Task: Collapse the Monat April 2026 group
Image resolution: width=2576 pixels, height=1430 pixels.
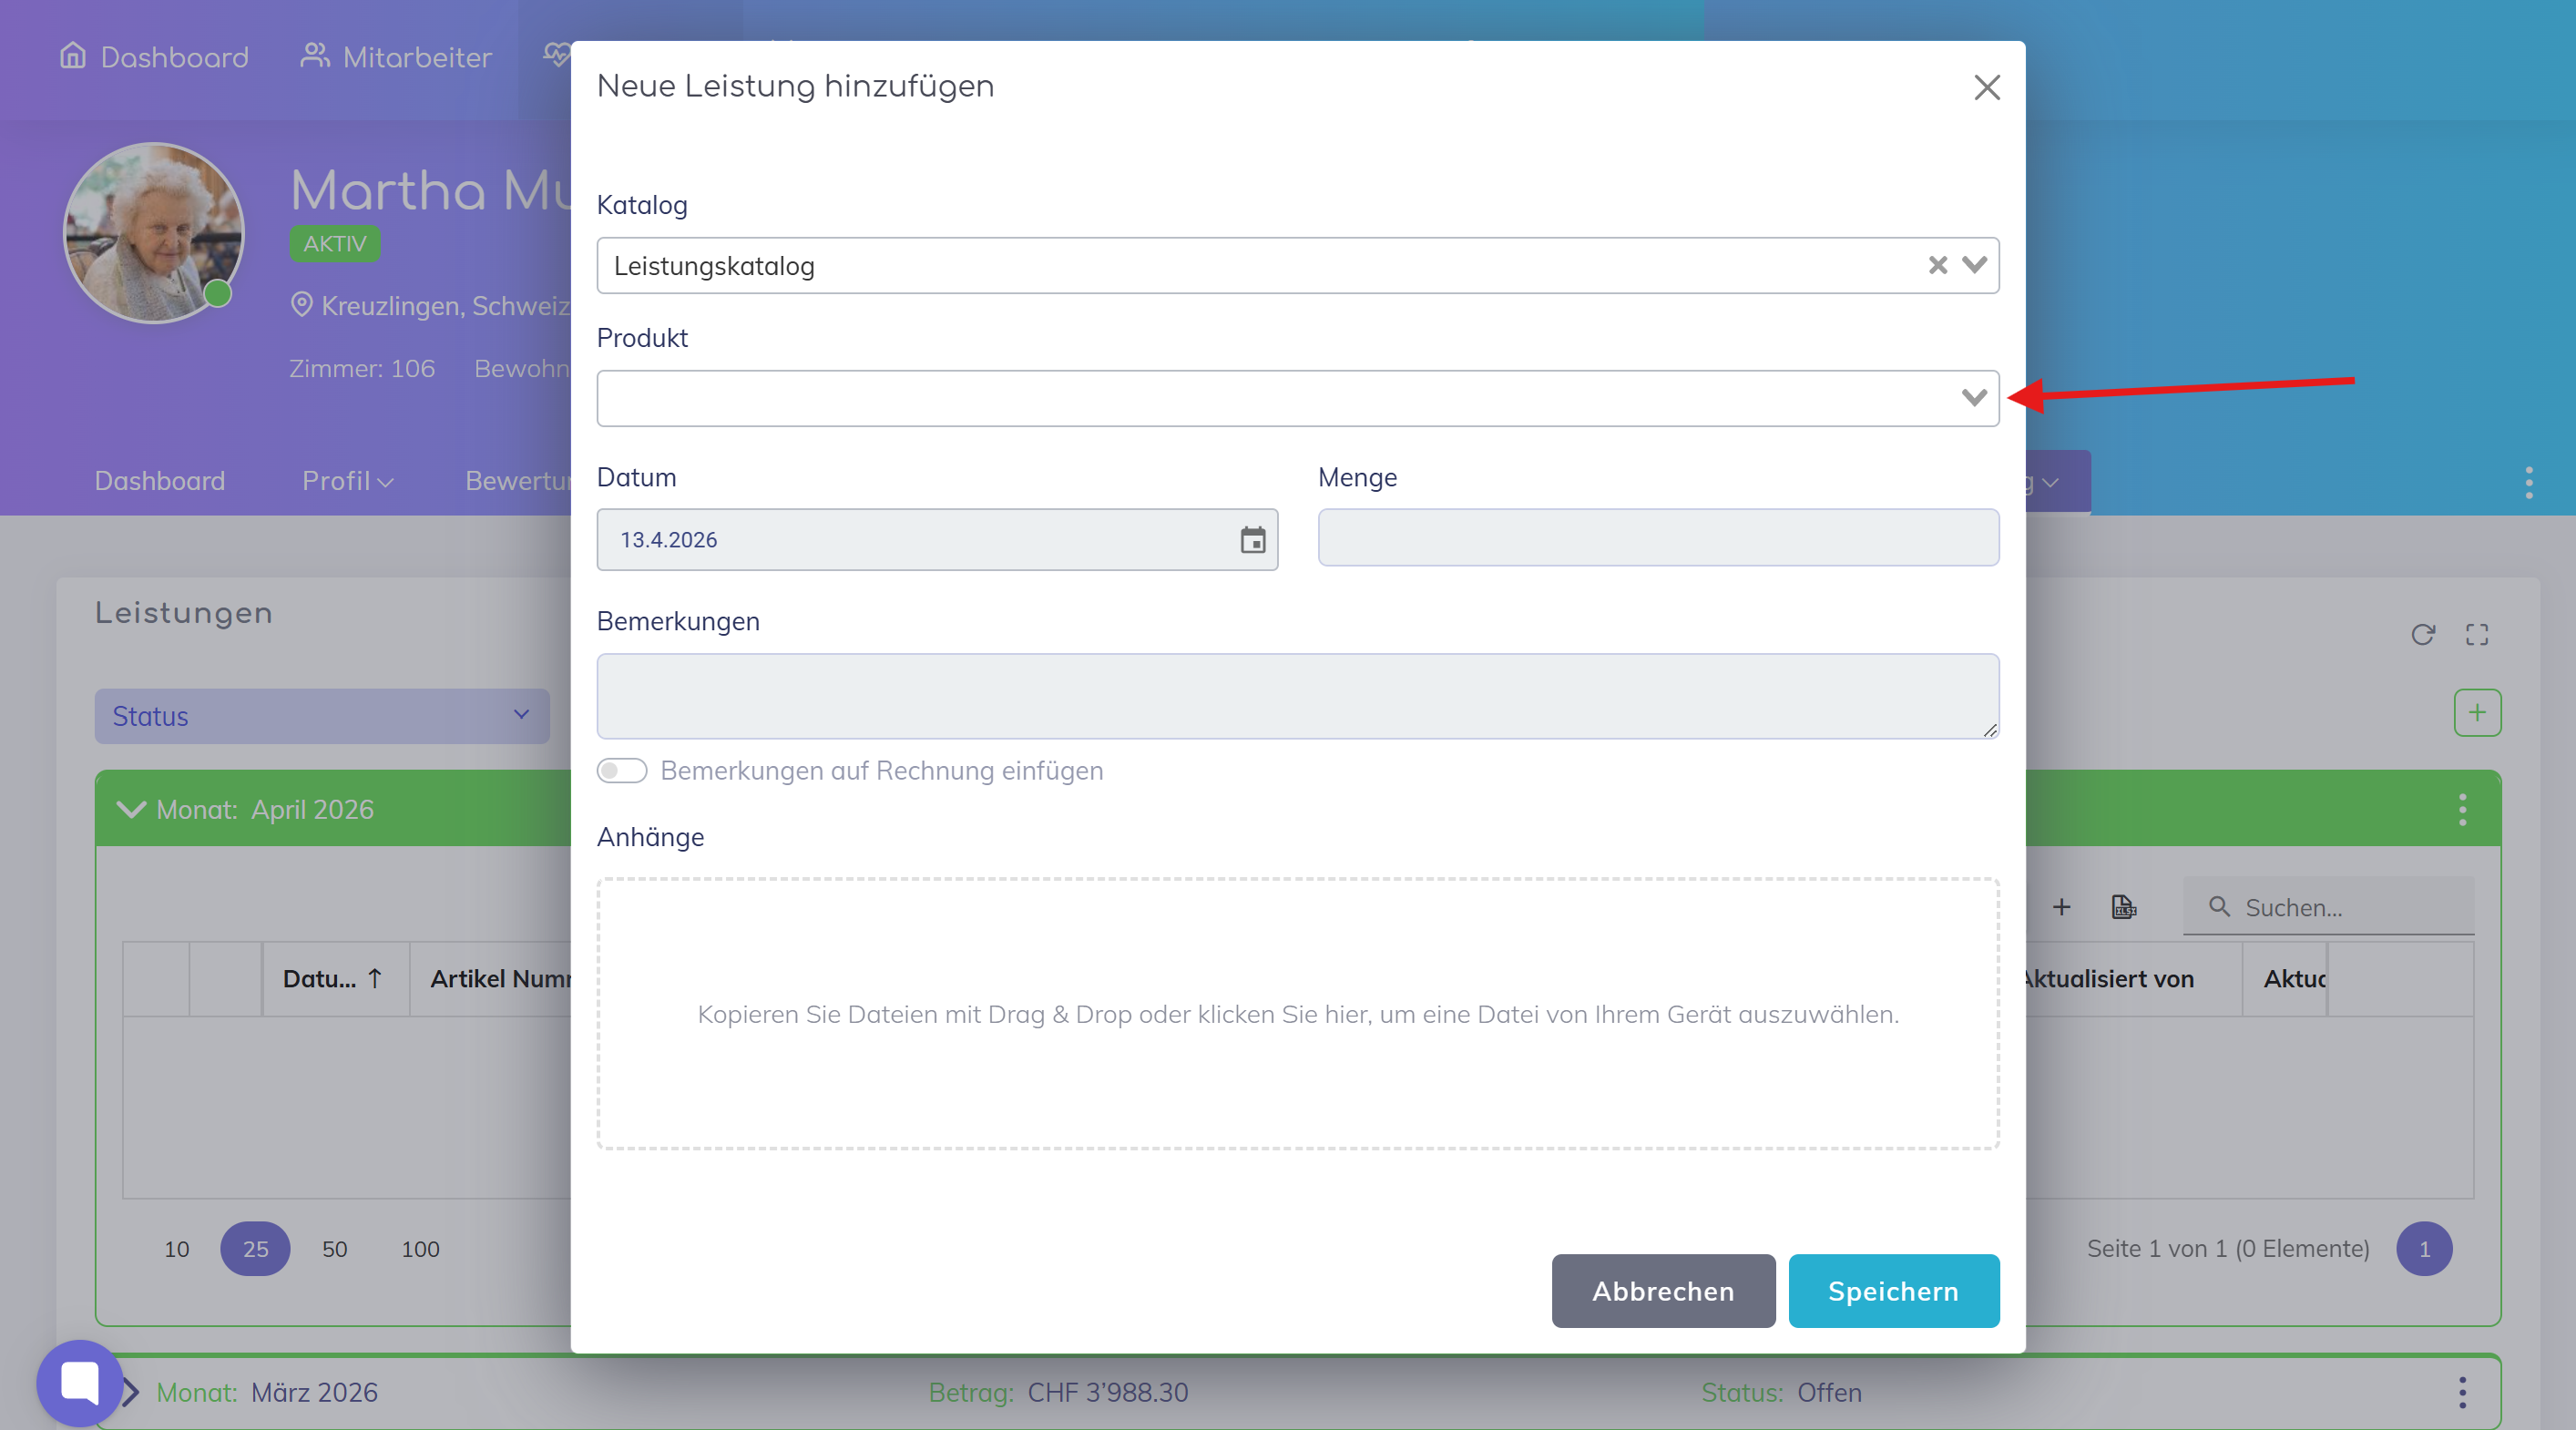Action: pos(131,809)
